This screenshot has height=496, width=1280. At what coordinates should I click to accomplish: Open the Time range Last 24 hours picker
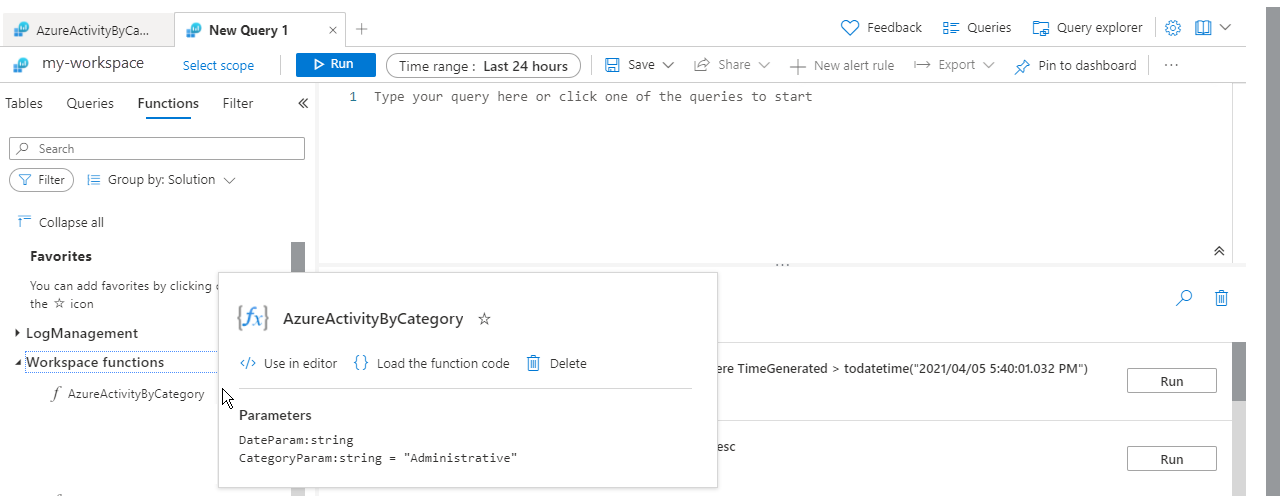click(483, 66)
